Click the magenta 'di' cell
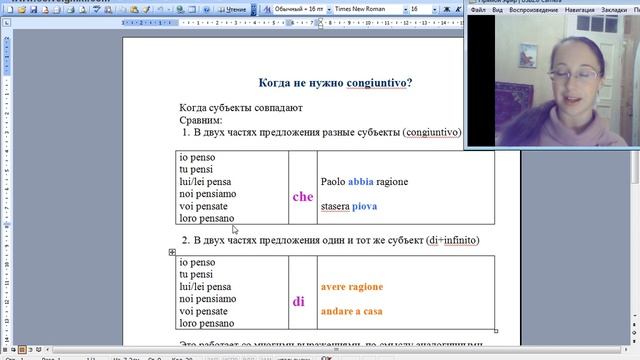Viewport: 640px width, 360px height. tap(298, 301)
